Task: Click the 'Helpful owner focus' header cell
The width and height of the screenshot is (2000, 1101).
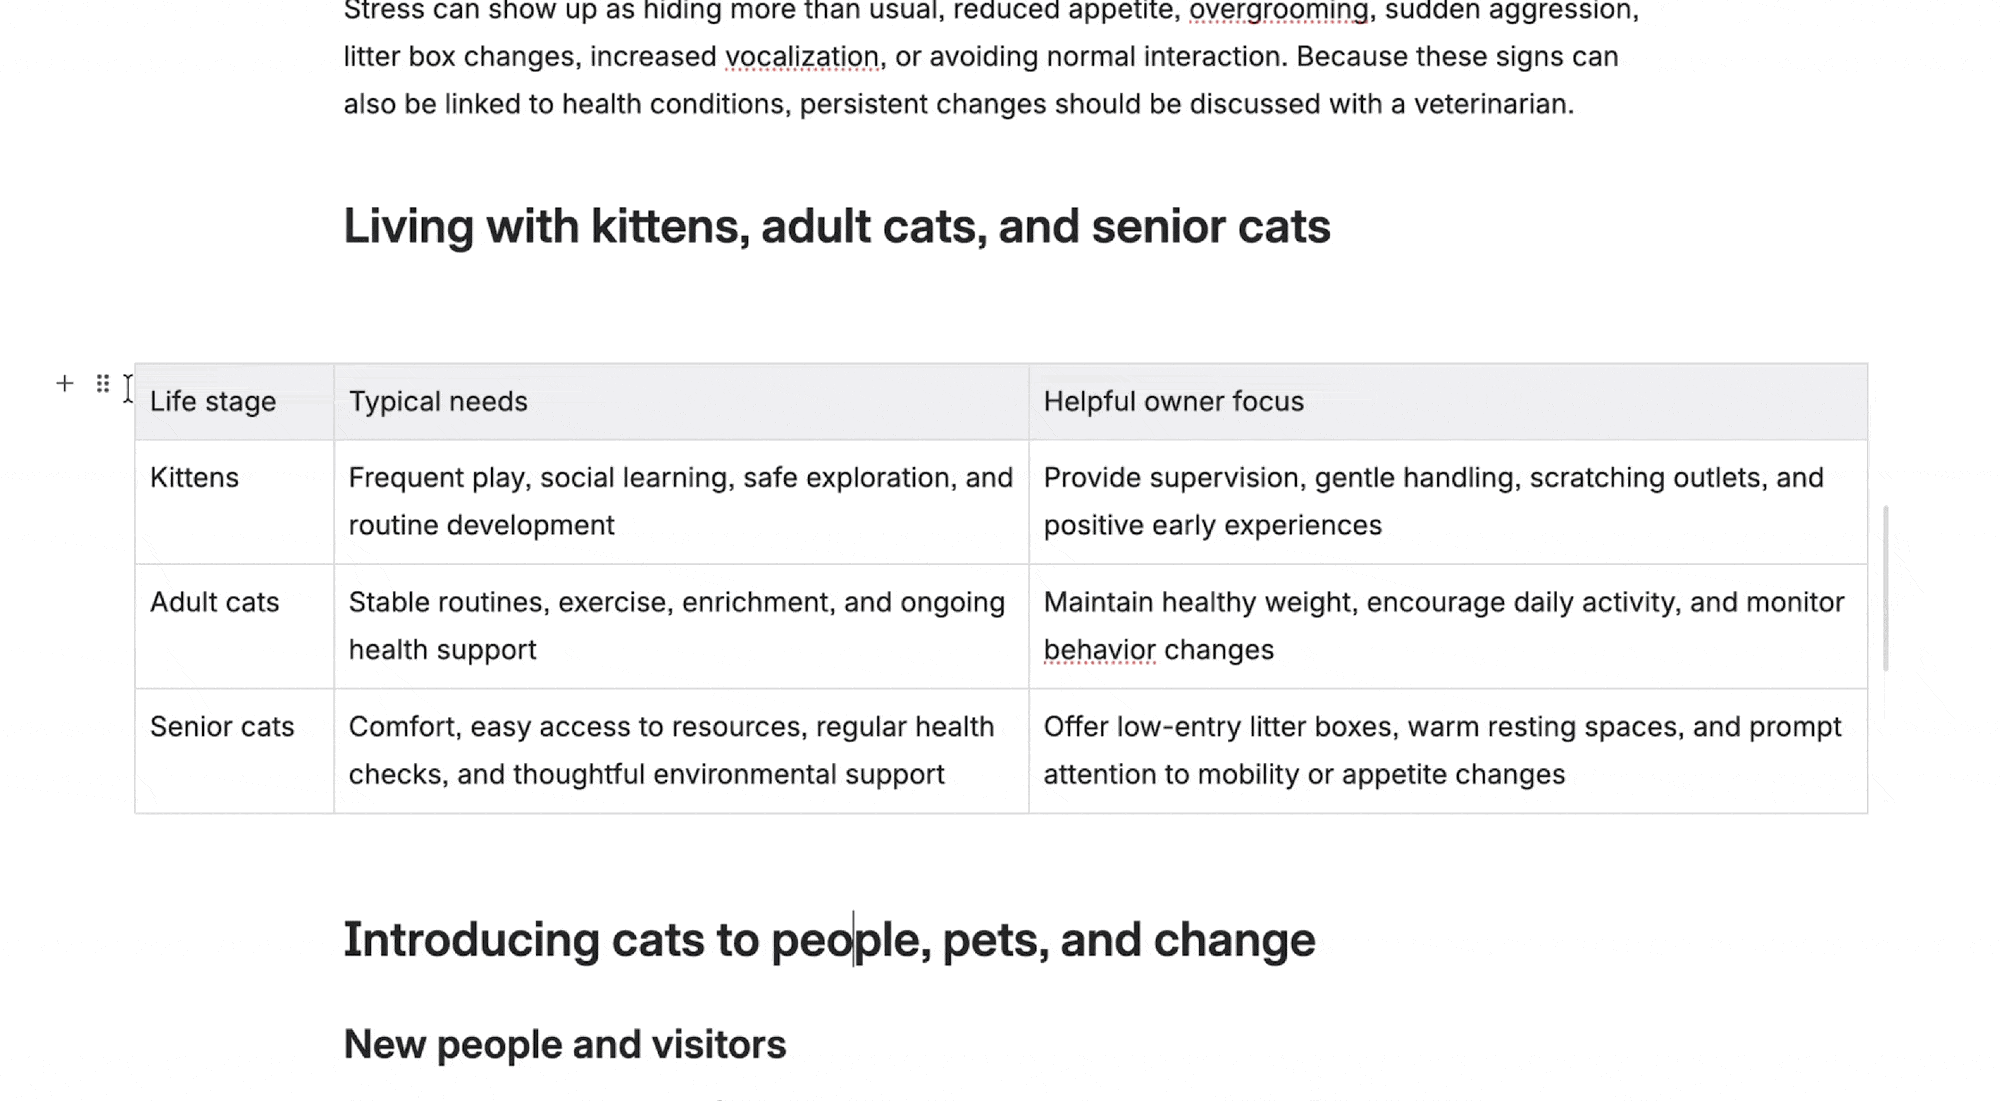Action: [1448, 402]
